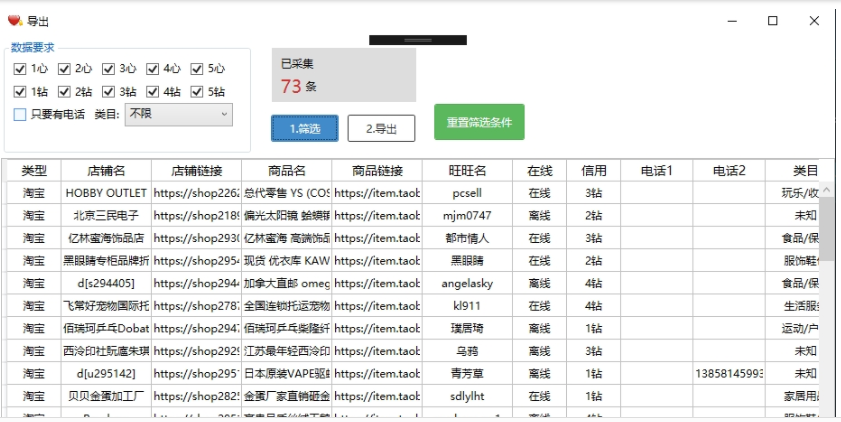Click the 总代零售 YS product name cell
This screenshot has height=422, width=841.
click(286, 193)
